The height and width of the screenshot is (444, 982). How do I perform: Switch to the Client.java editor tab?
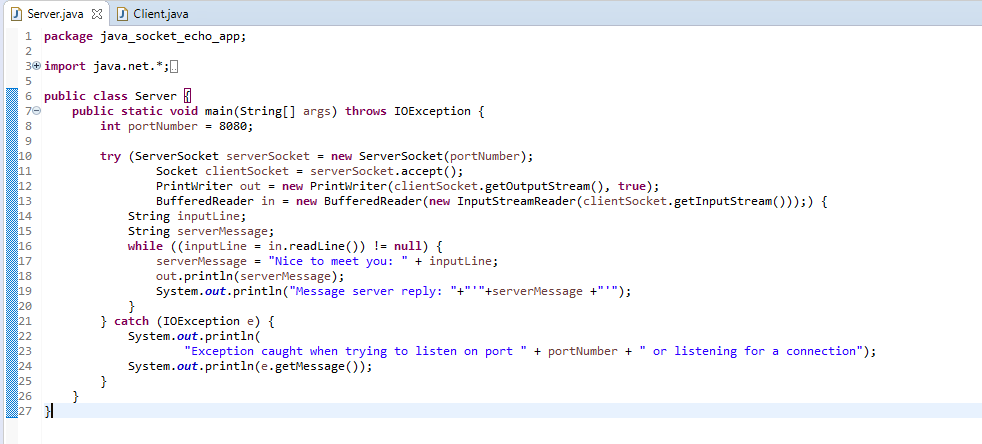[160, 14]
